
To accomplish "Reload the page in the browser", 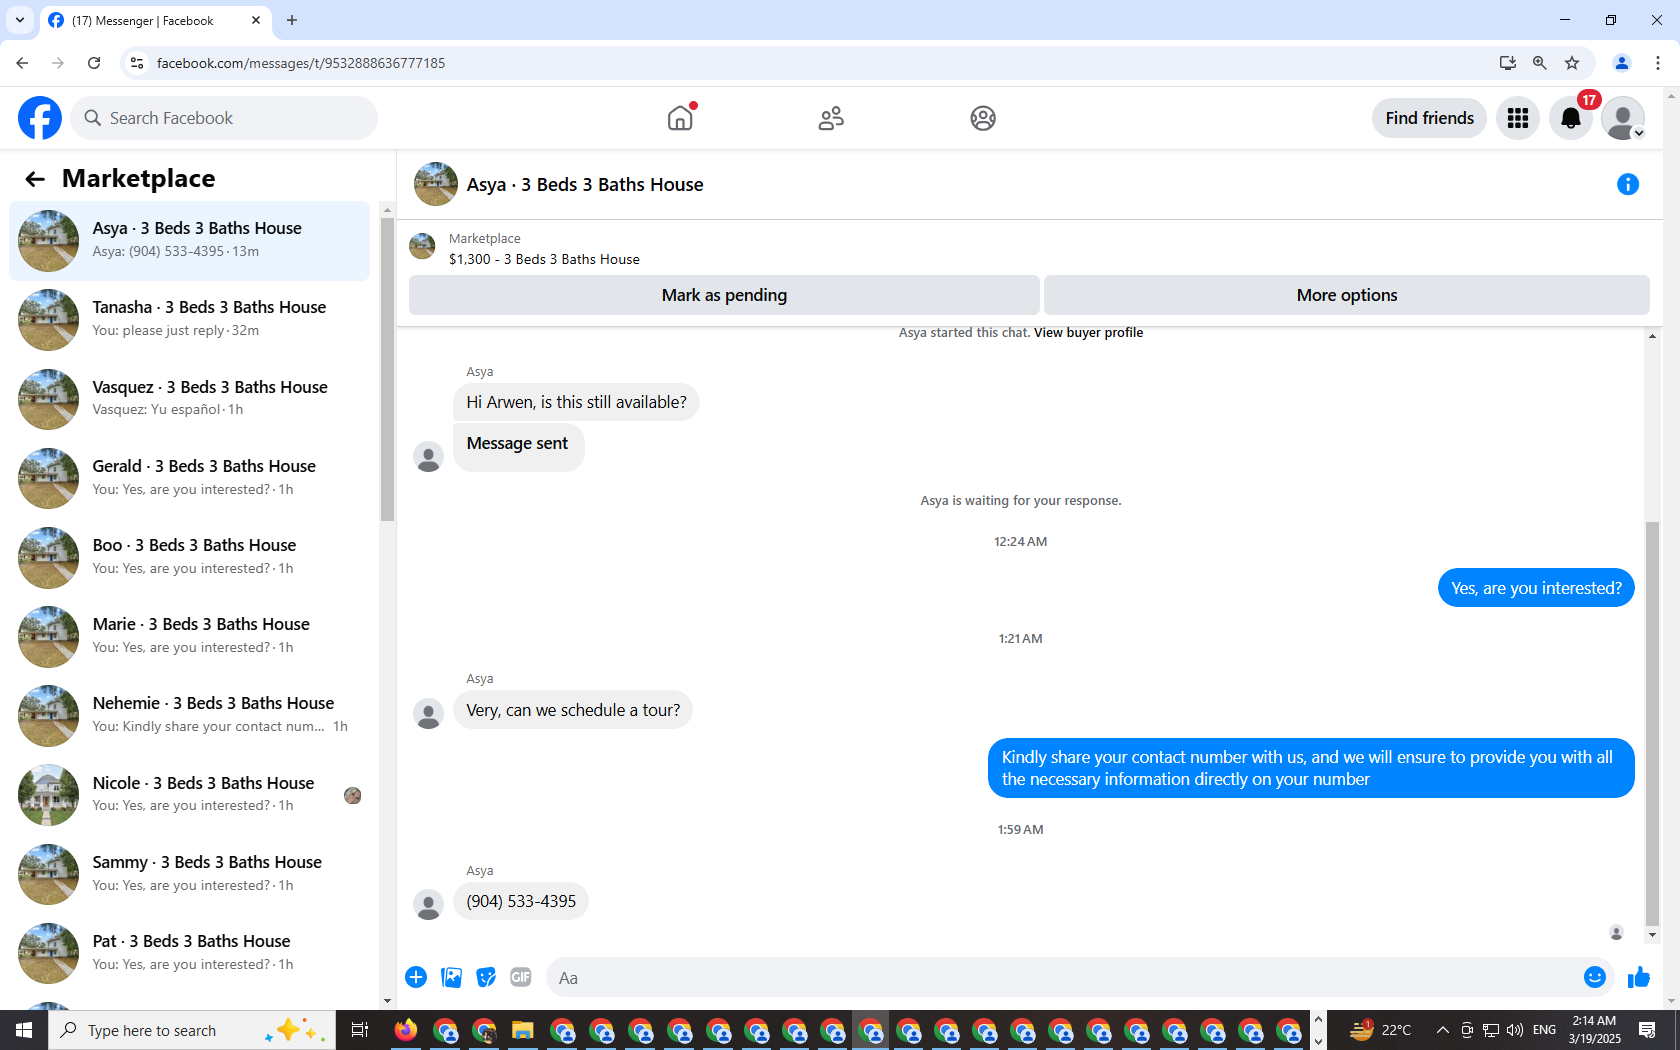I will [94, 63].
